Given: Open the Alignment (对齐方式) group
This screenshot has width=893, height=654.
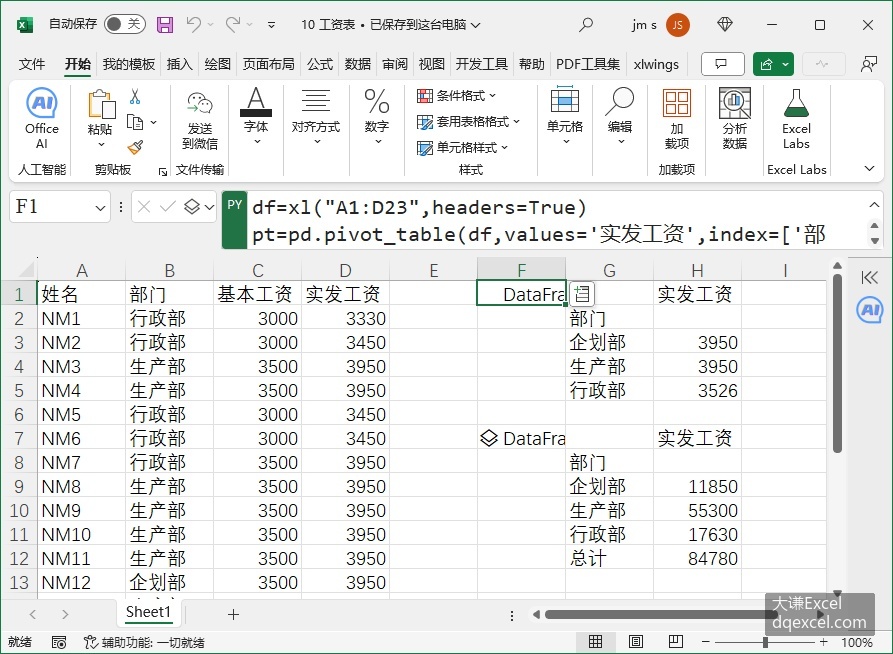Looking at the screenshot, I should tap(316, 116).
